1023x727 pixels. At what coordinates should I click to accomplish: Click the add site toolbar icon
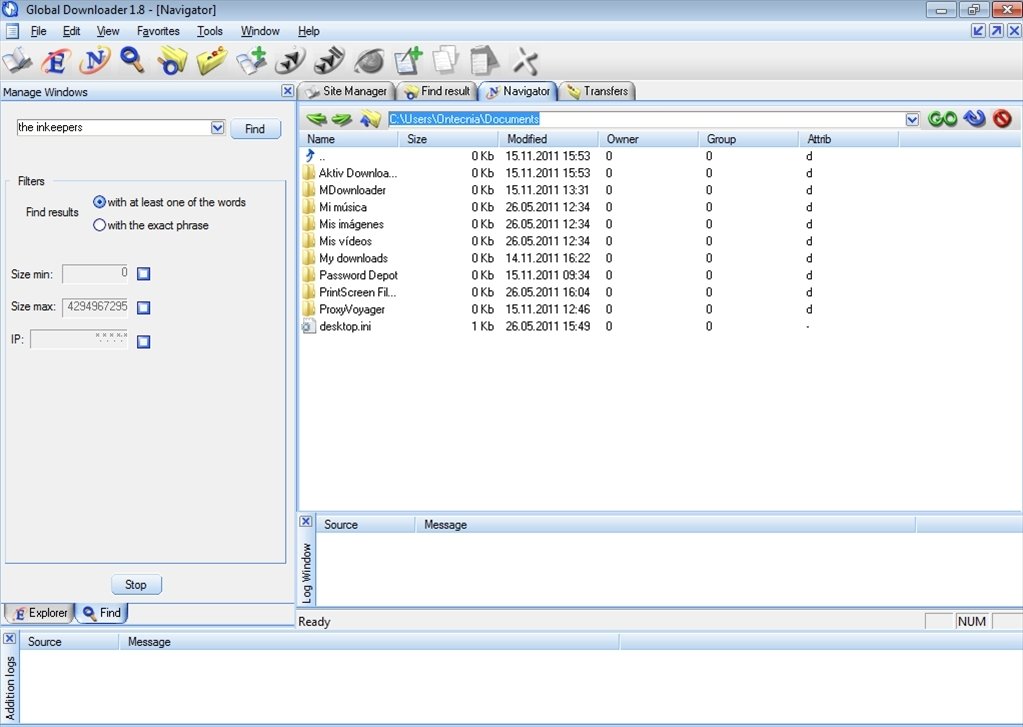coord(251,61)
